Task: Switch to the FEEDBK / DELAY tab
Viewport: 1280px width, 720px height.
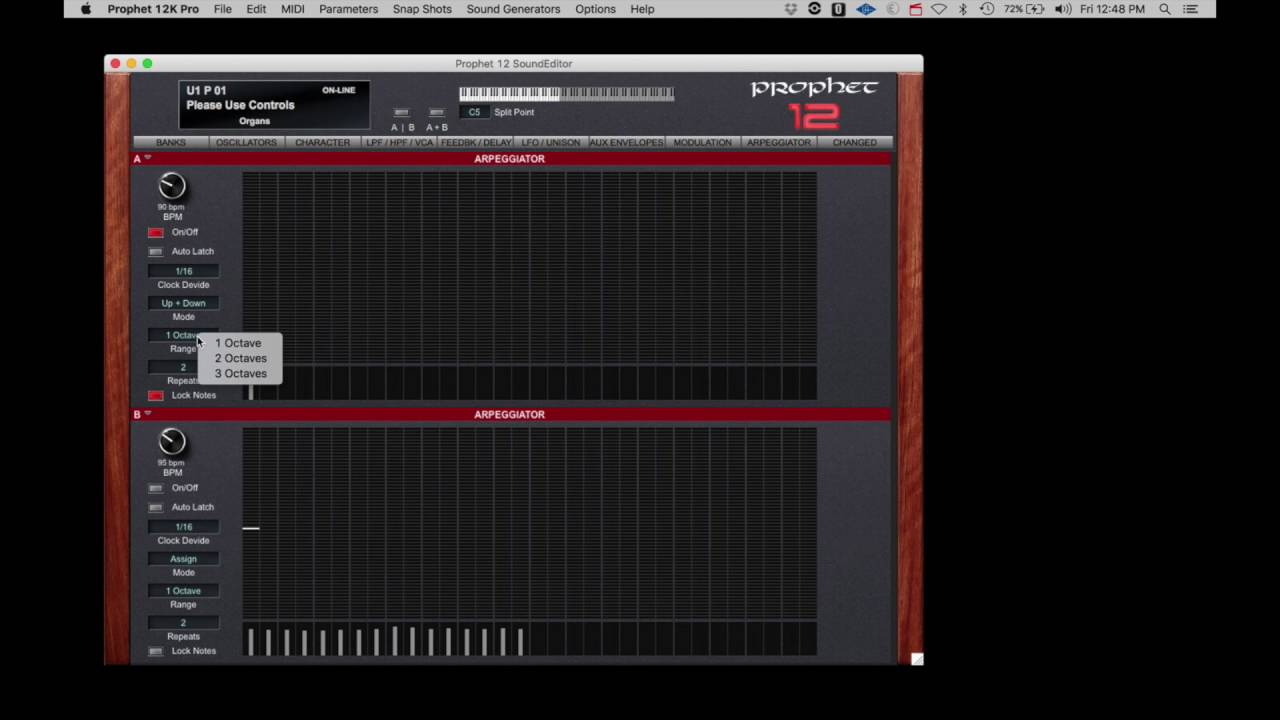Action: [475, 142]
